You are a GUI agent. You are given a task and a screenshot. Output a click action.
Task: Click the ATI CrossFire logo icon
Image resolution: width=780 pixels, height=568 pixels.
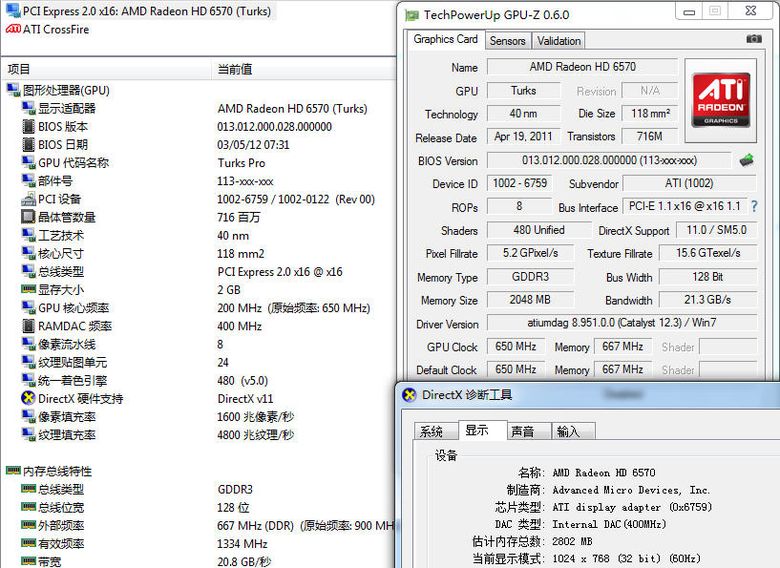pyautogui.click(x=13, y=29)
